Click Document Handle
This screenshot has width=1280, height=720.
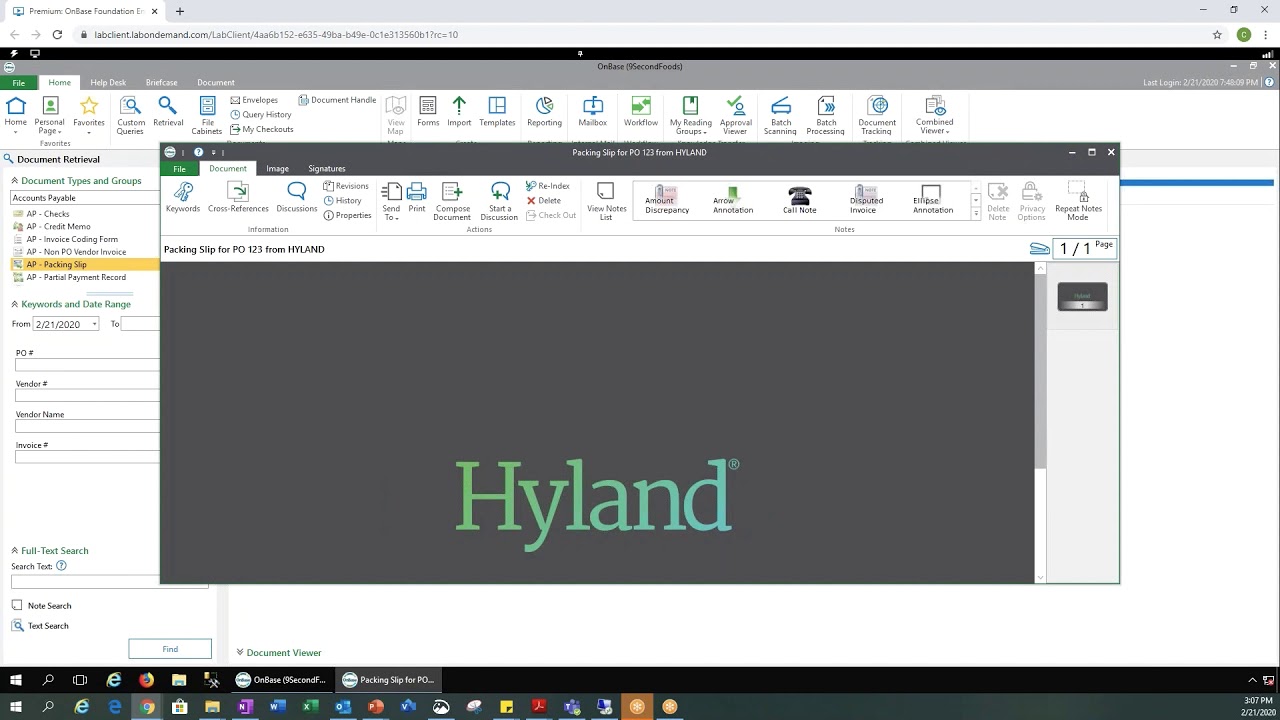tap(337, 100)
